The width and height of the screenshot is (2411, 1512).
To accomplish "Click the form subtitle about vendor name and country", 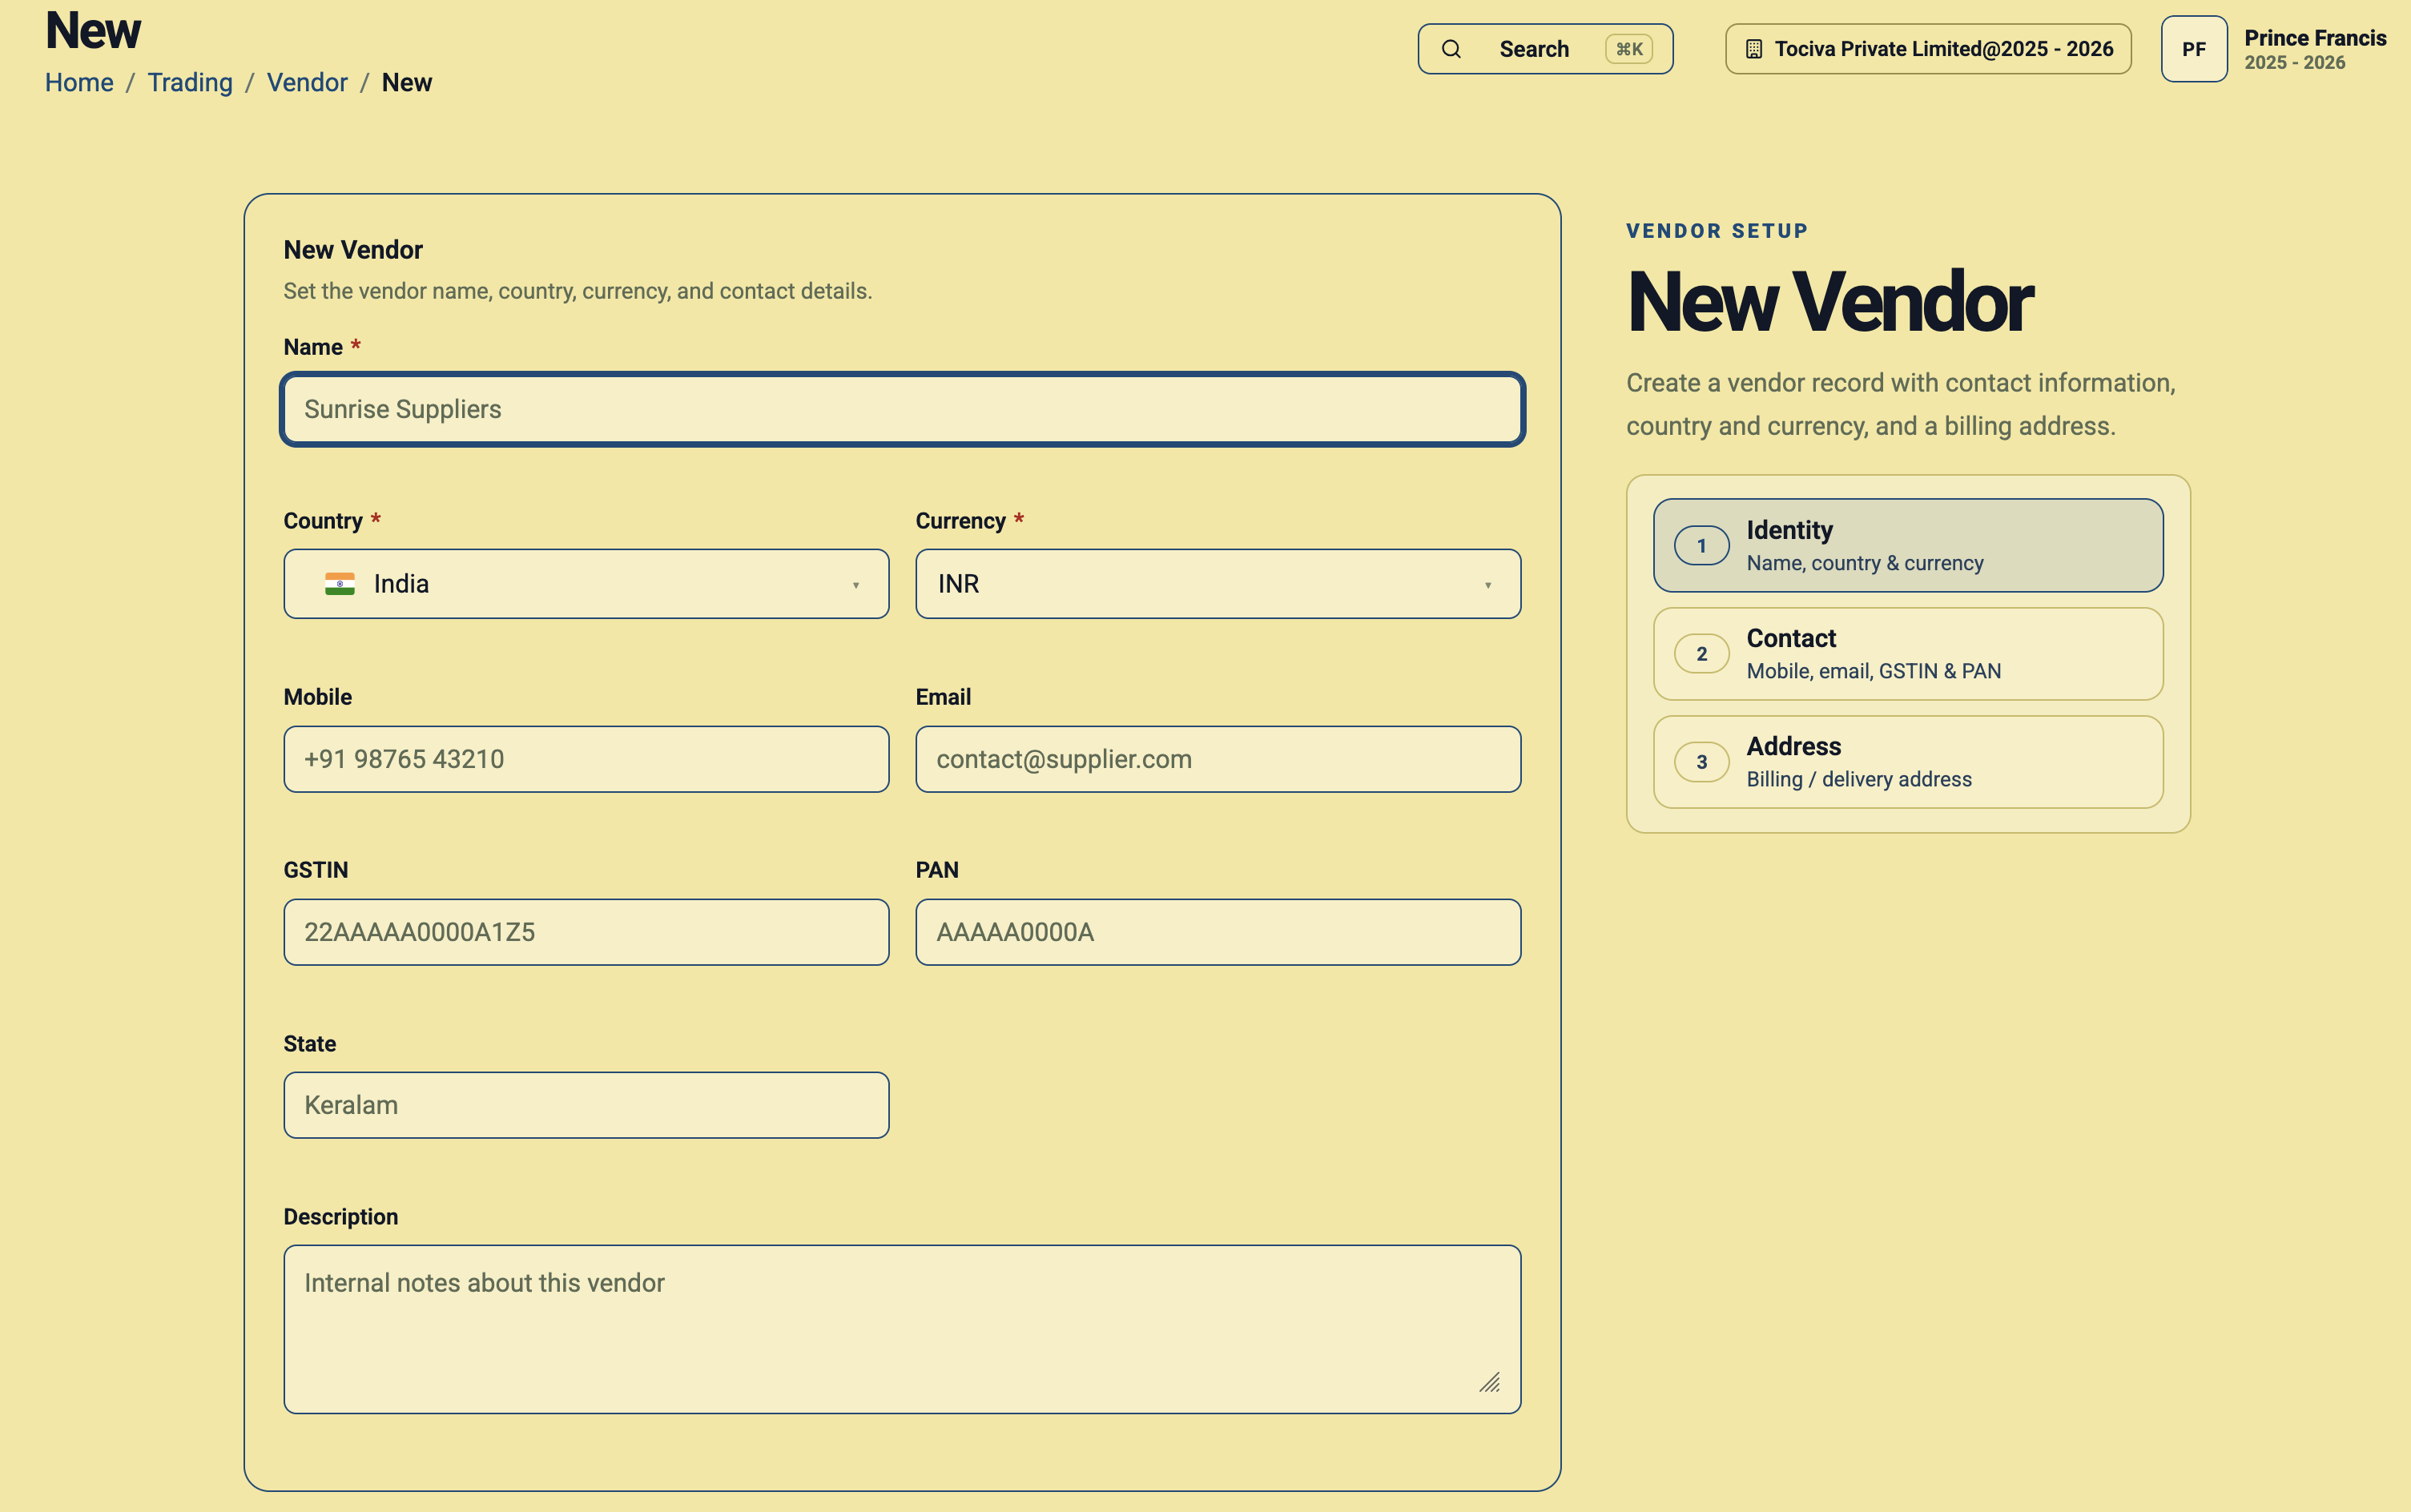I will (578, 291).
